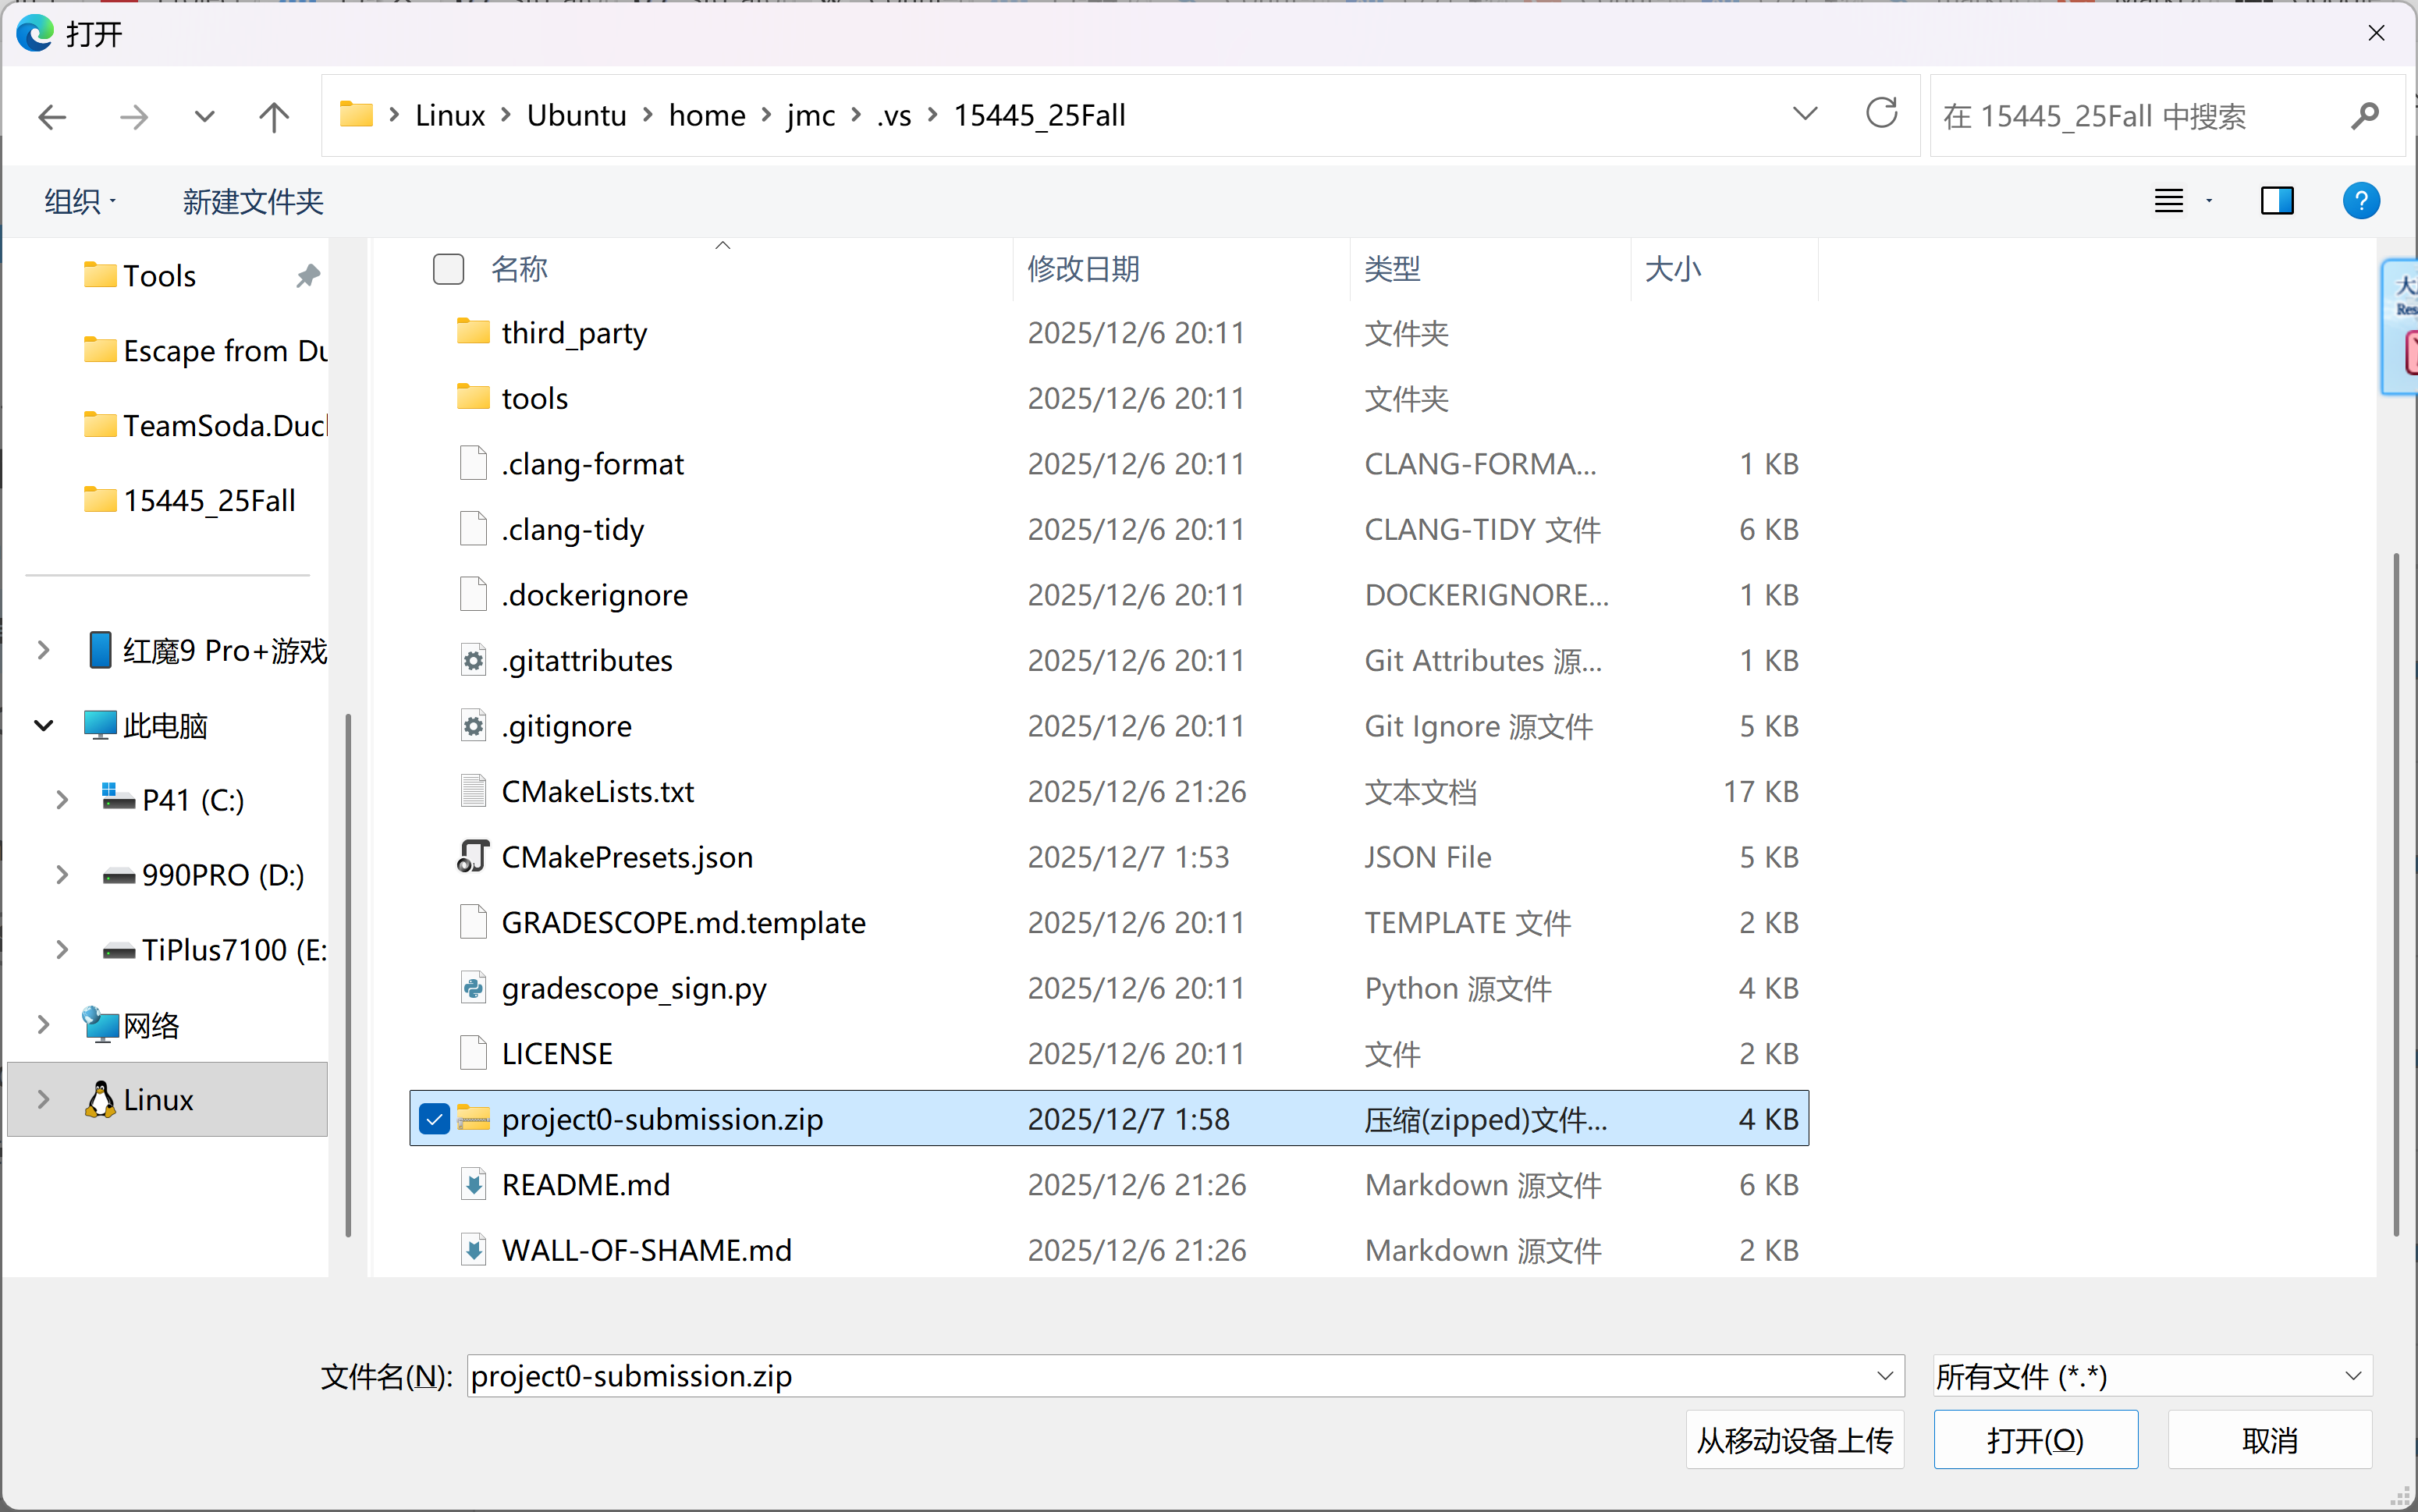Go up one folder level
The width and height of the screenshot is (2418, 1512).
click(x=273, y=117)
